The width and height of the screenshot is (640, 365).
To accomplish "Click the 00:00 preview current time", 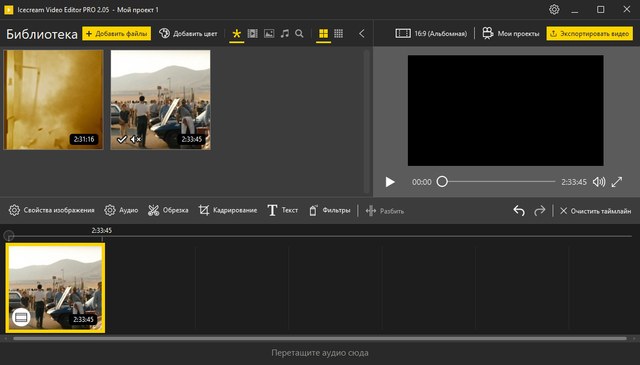I will [422, 182].
